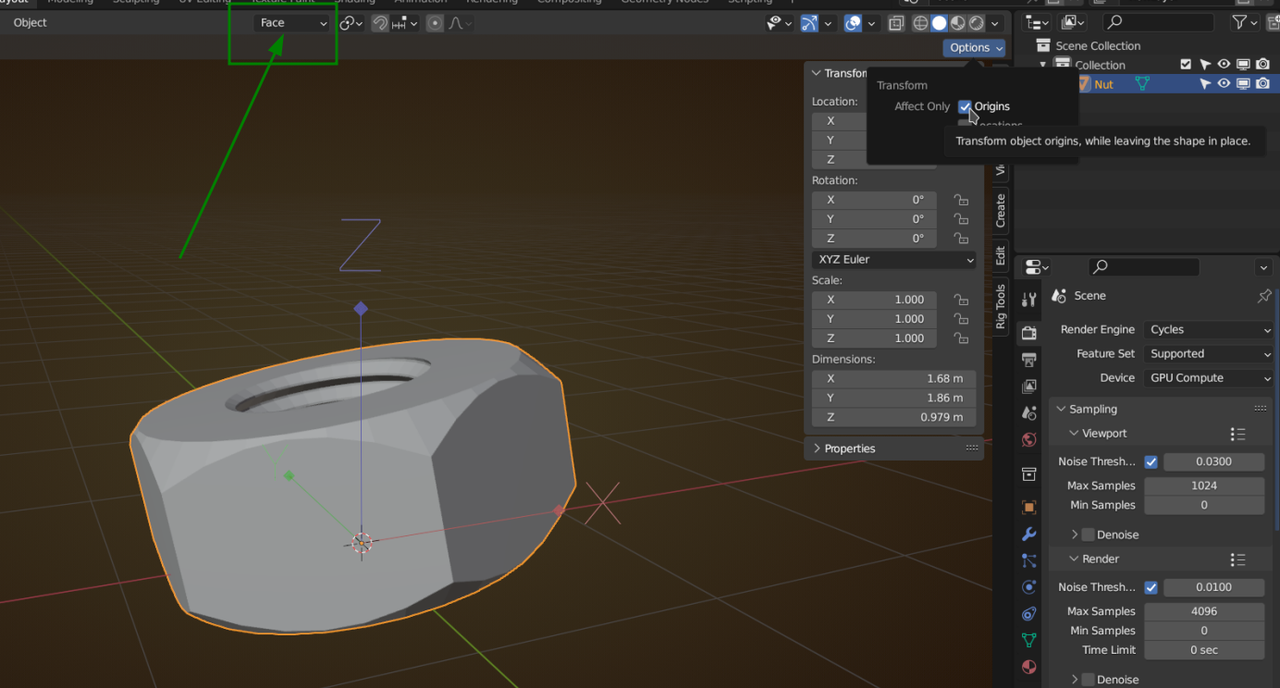Open the Material properties sphere tab
1280x688 pixels.
[x=1029, y=667]
